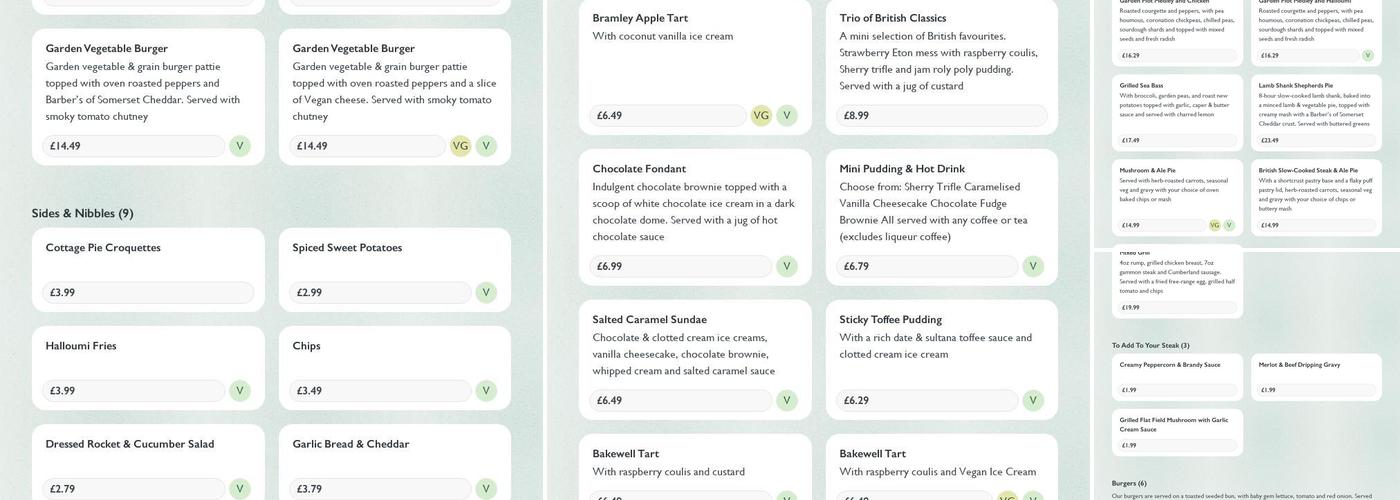This screenshot has width=1400, height=500.
Task: Click the VG badge on the Vegan cheese burger
Action: tap(460, 146)
